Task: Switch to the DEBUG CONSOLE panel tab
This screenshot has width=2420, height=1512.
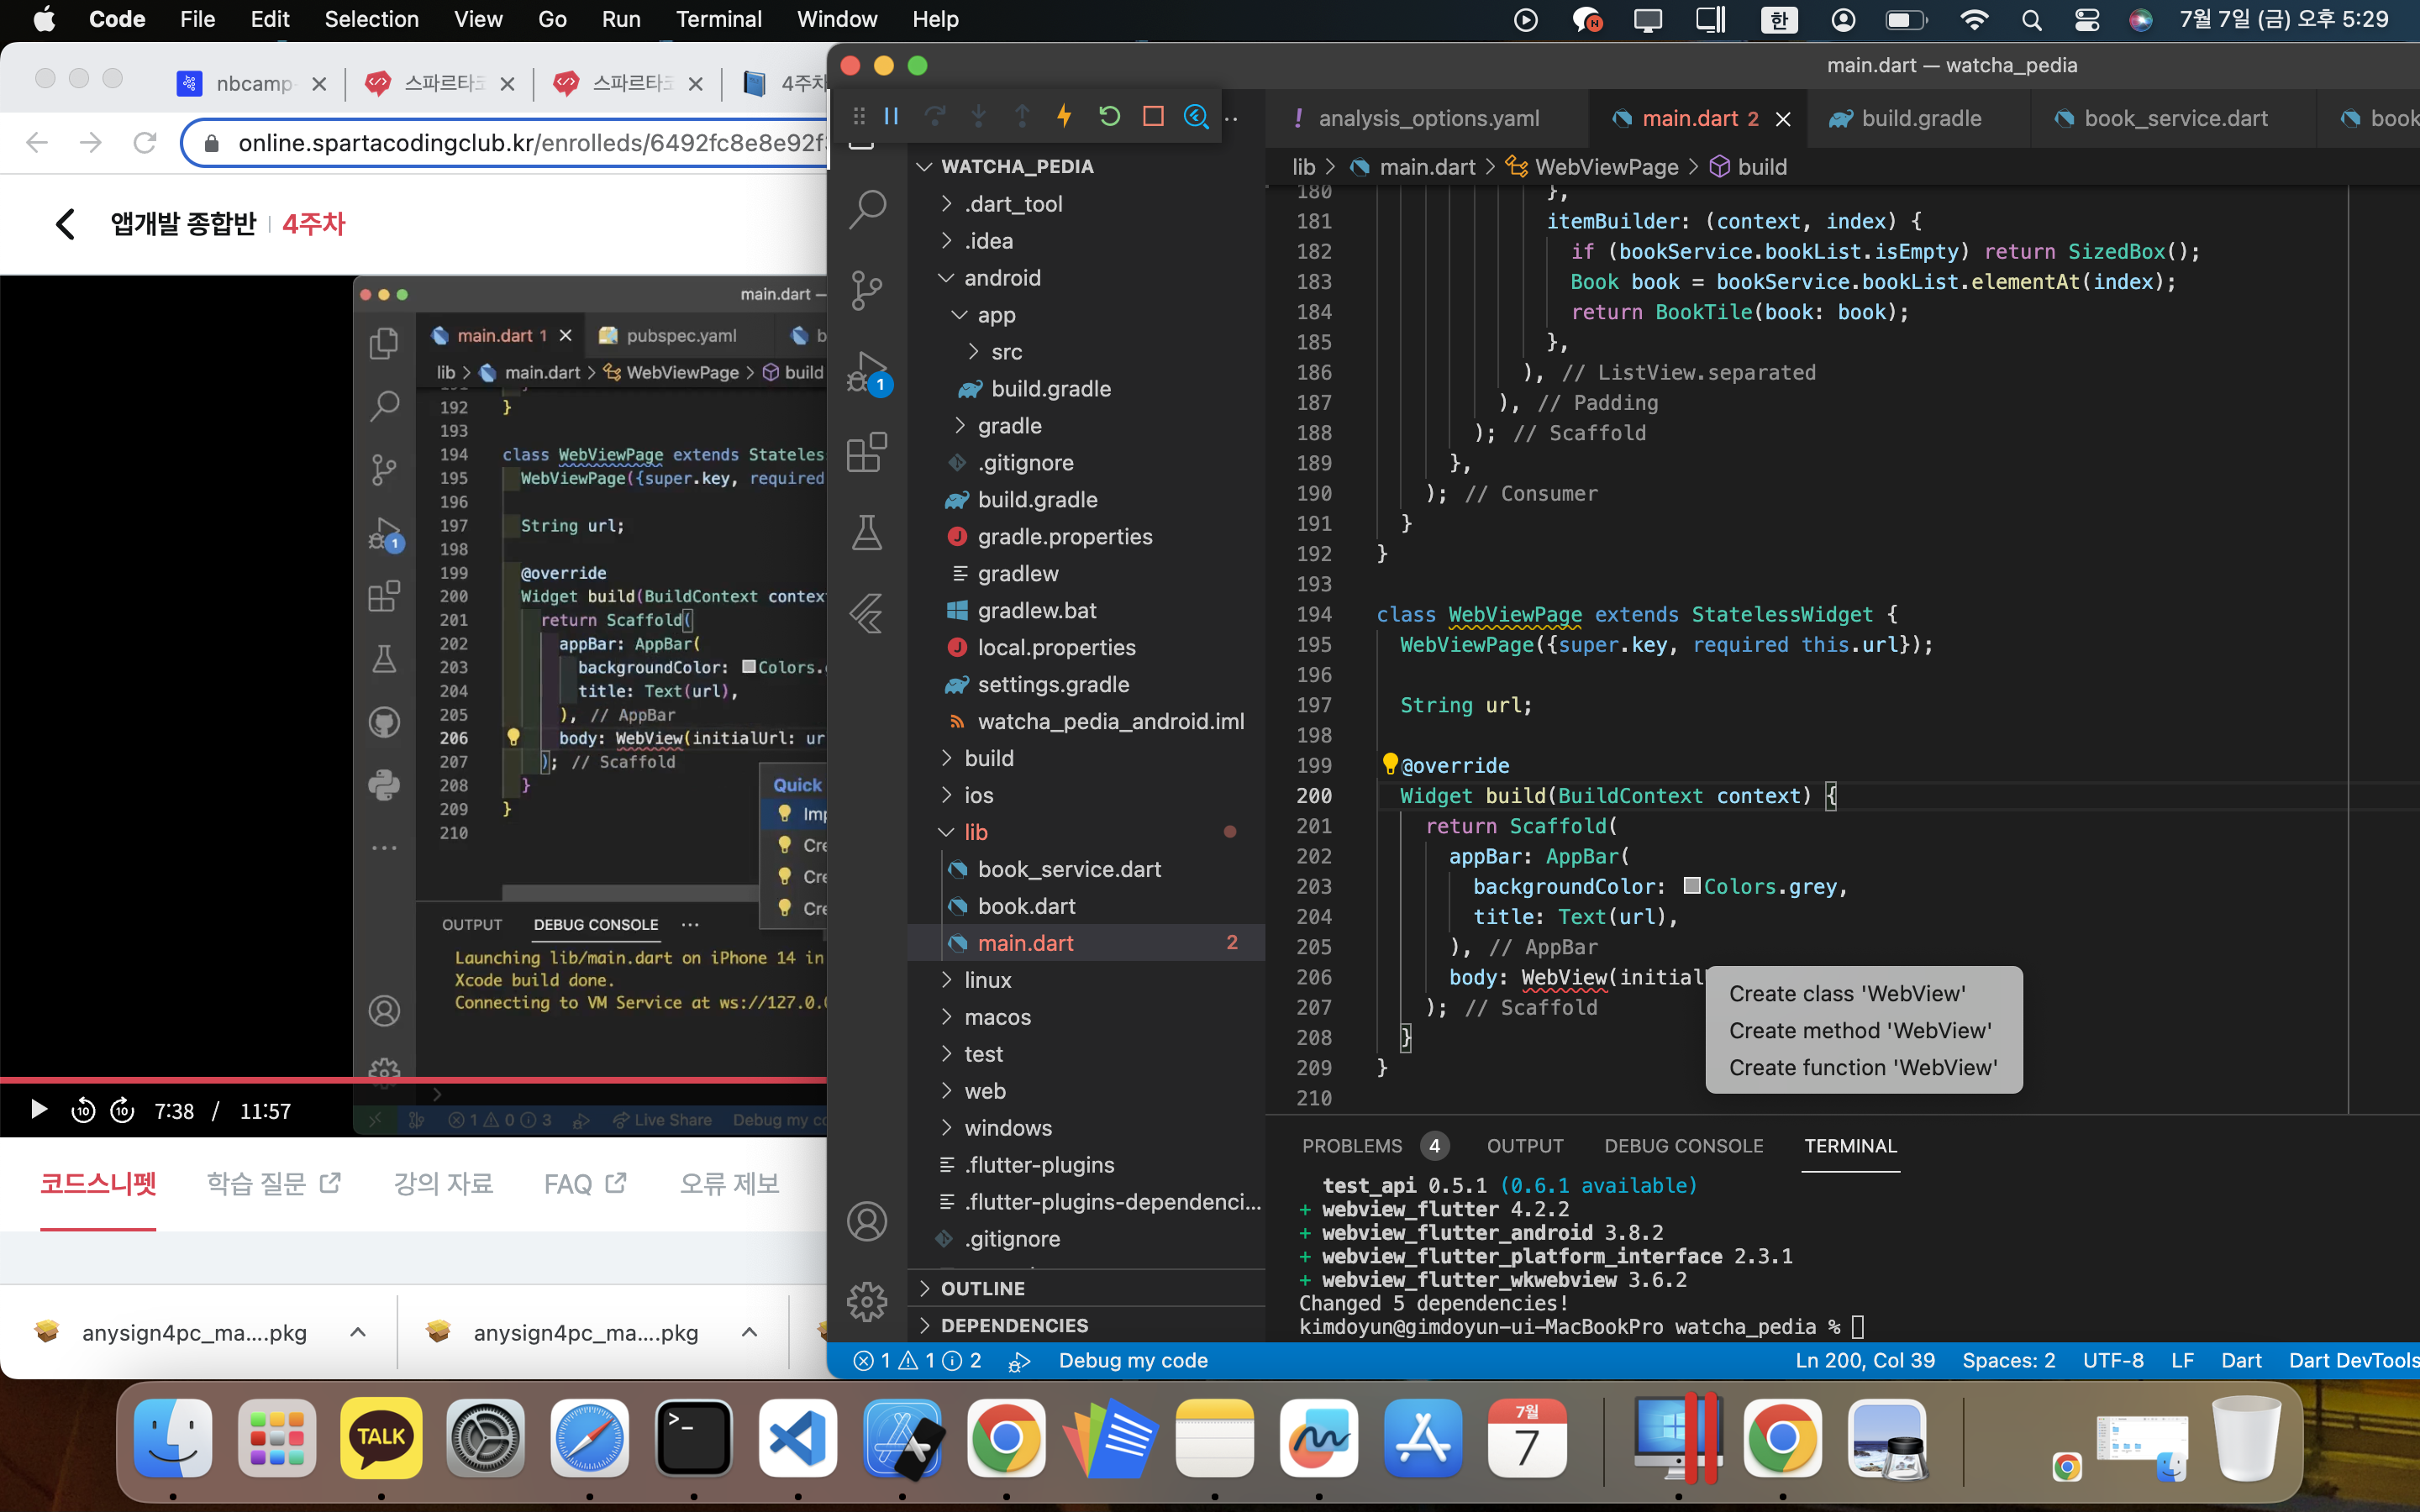Action: pyautogui.click(x=1684, y=1146)
